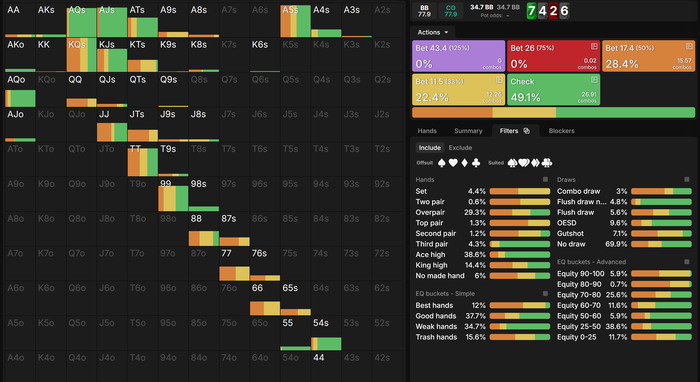Screen dimensions: 700x382
Task: Select the KK cell in hand matrix
Action: click(x=51, y=55)
